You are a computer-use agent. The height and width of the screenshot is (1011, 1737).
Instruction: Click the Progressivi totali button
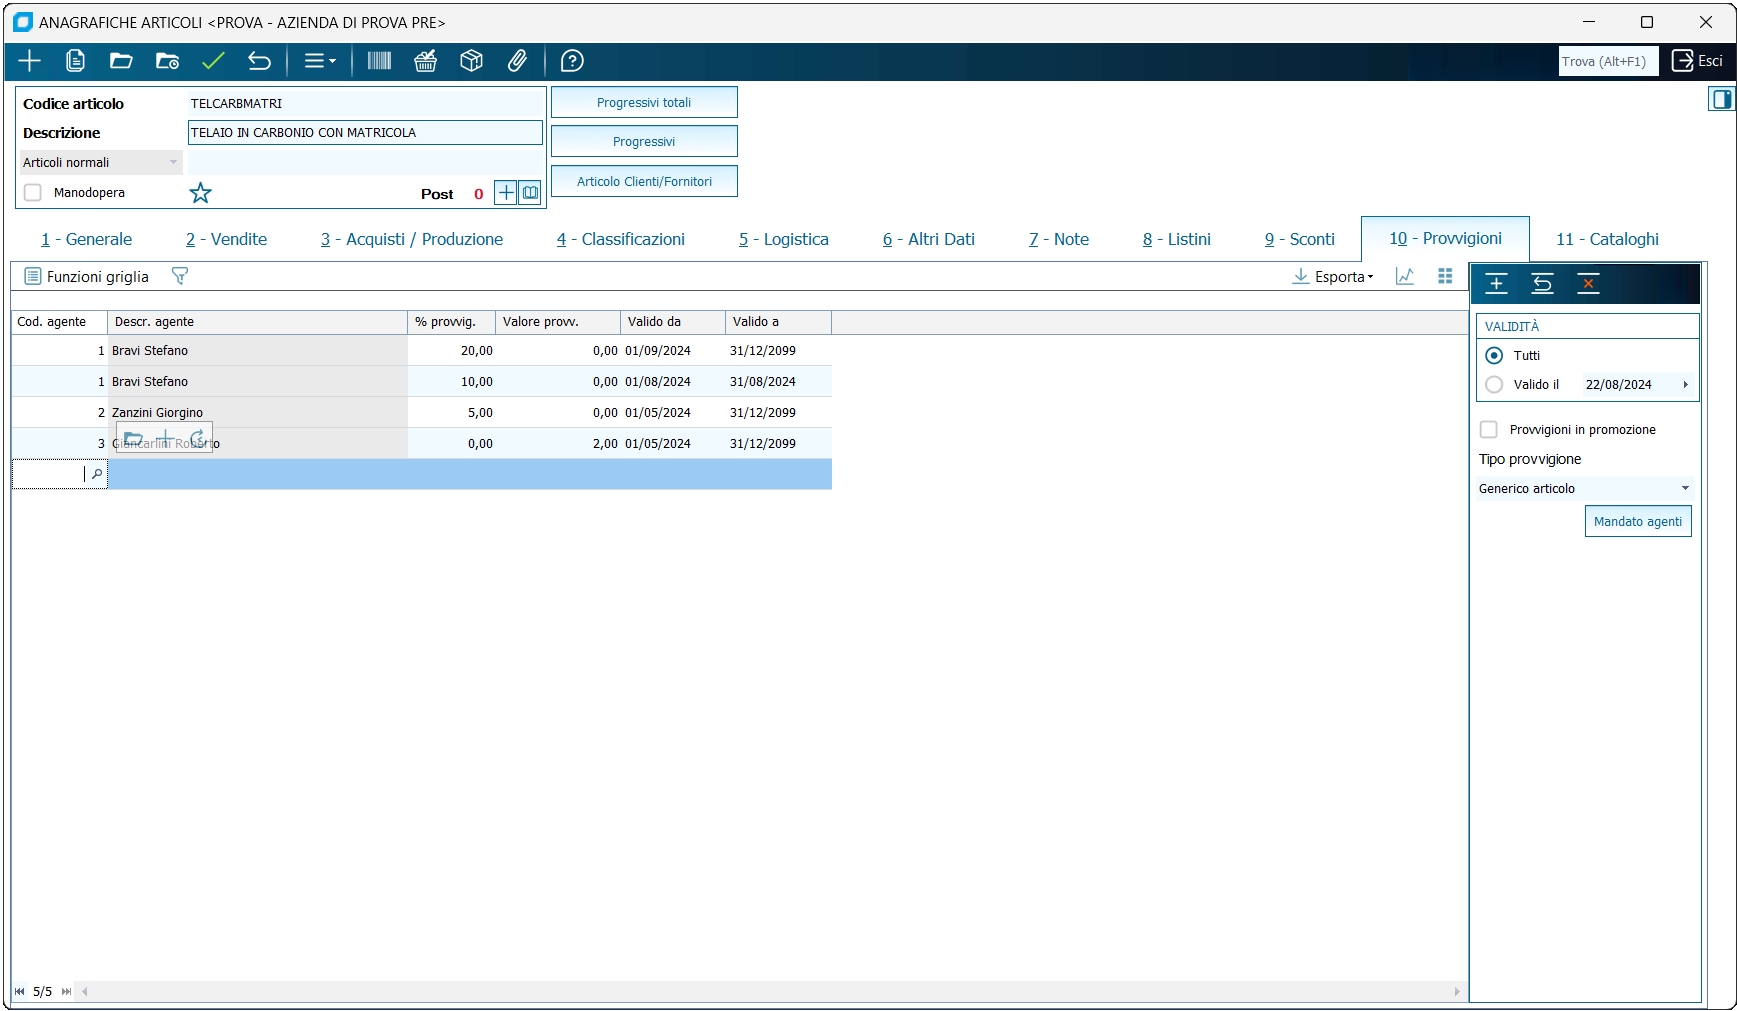point(644,102)
